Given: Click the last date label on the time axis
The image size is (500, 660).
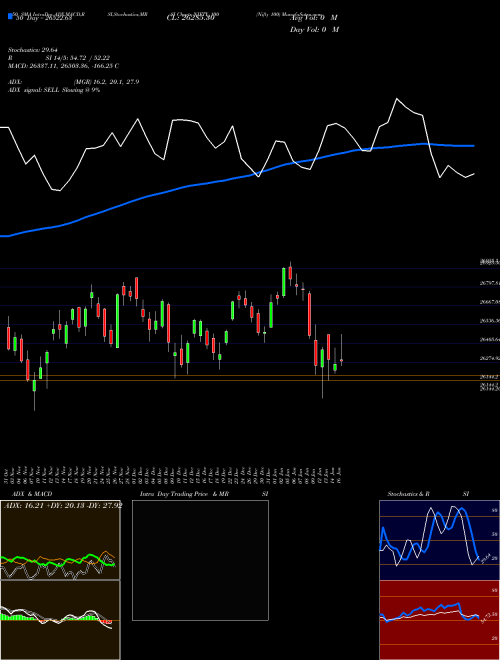Looking at the screenshot, I should click(x=339, y=475).
